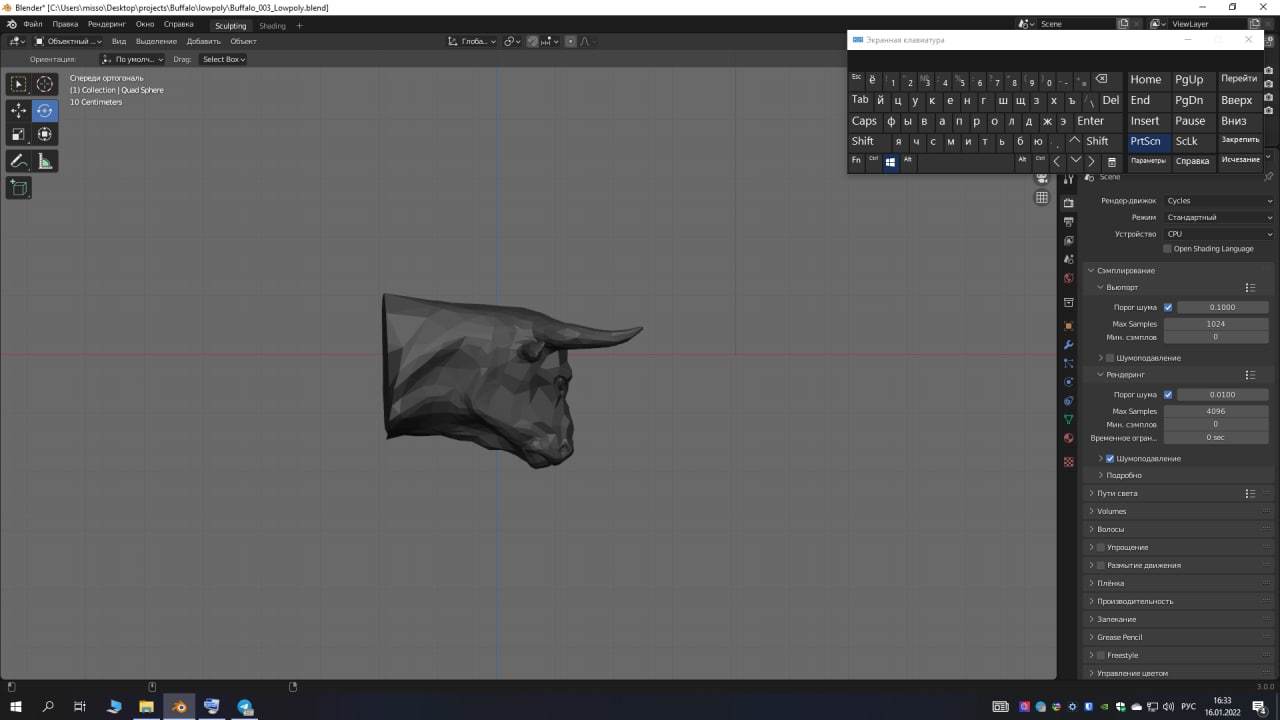Open the Modifiers wrench tab icon
The height and width of the screenshot is (720, 1280).
pos(1069,345)
